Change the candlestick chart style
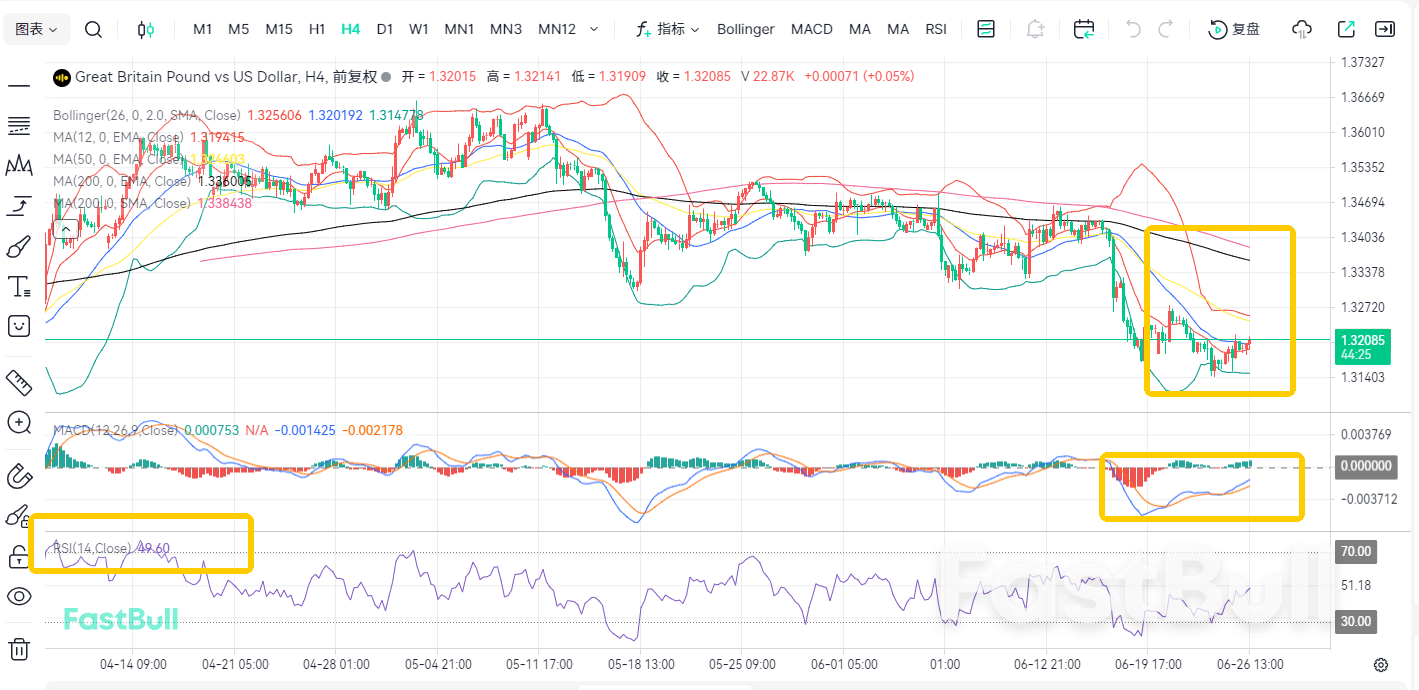1419x690 pixels. (146, 29)
